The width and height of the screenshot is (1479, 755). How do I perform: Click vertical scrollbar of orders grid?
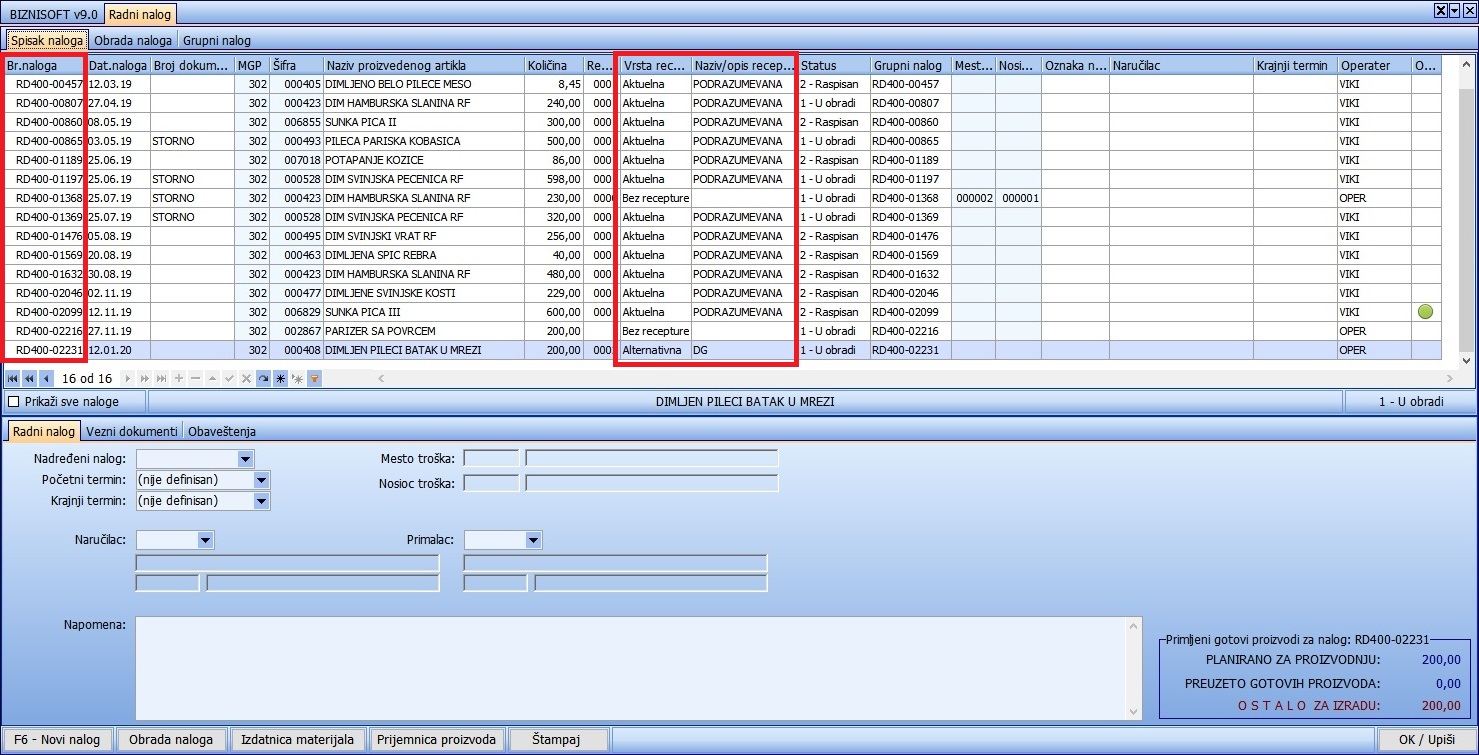(x=1467, y=213)
